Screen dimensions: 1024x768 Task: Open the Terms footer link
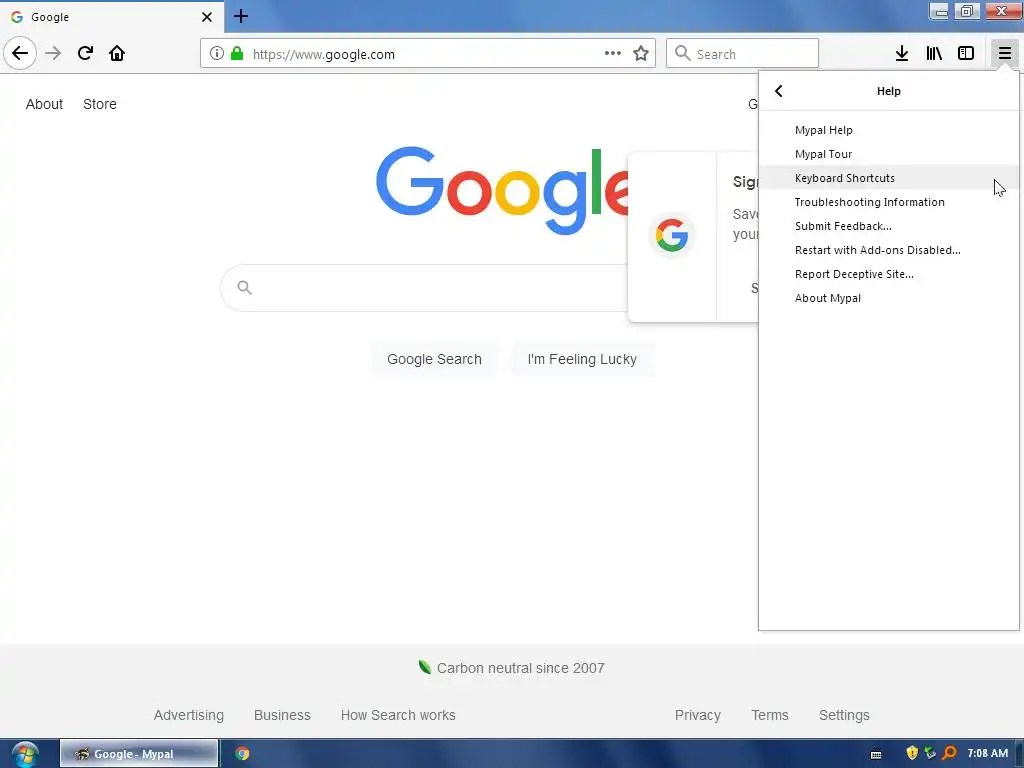[x=770, y=715]
